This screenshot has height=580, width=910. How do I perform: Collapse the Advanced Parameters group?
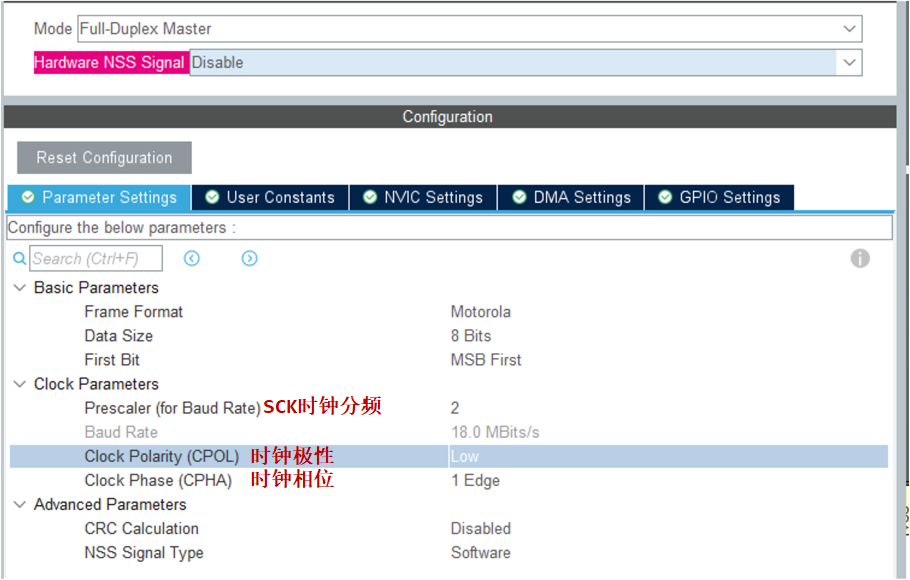pos(20,505)
